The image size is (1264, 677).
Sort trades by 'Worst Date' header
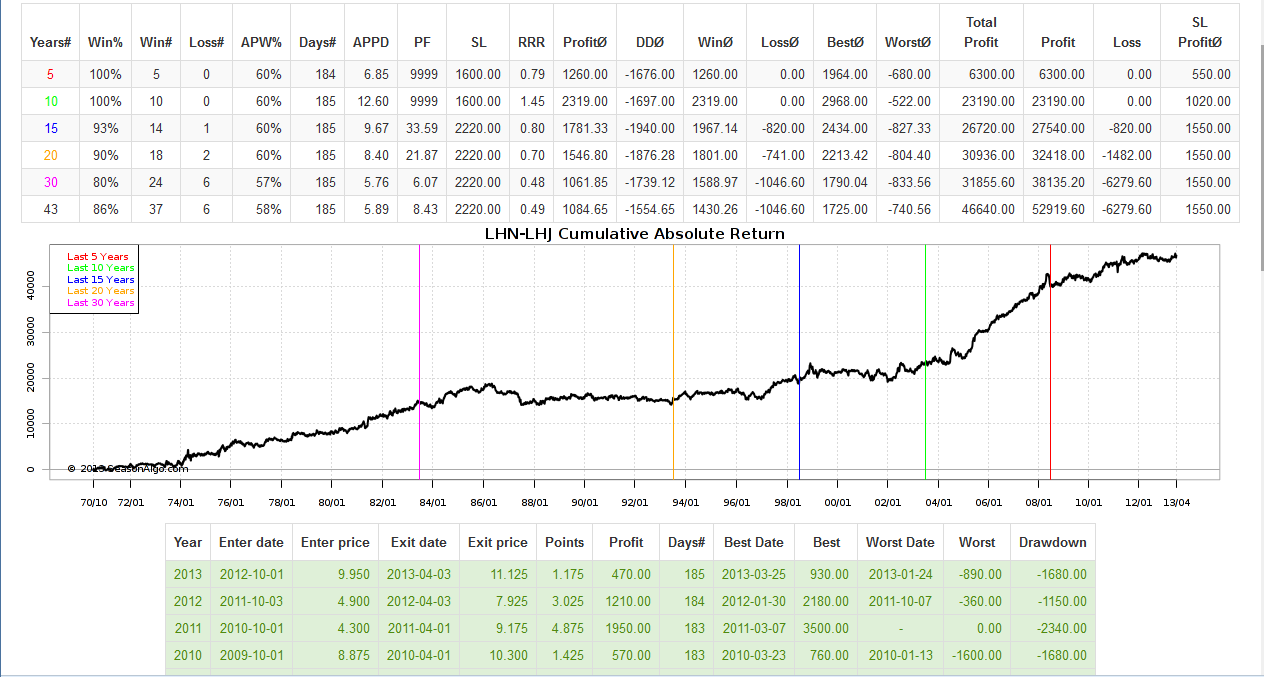900,542
